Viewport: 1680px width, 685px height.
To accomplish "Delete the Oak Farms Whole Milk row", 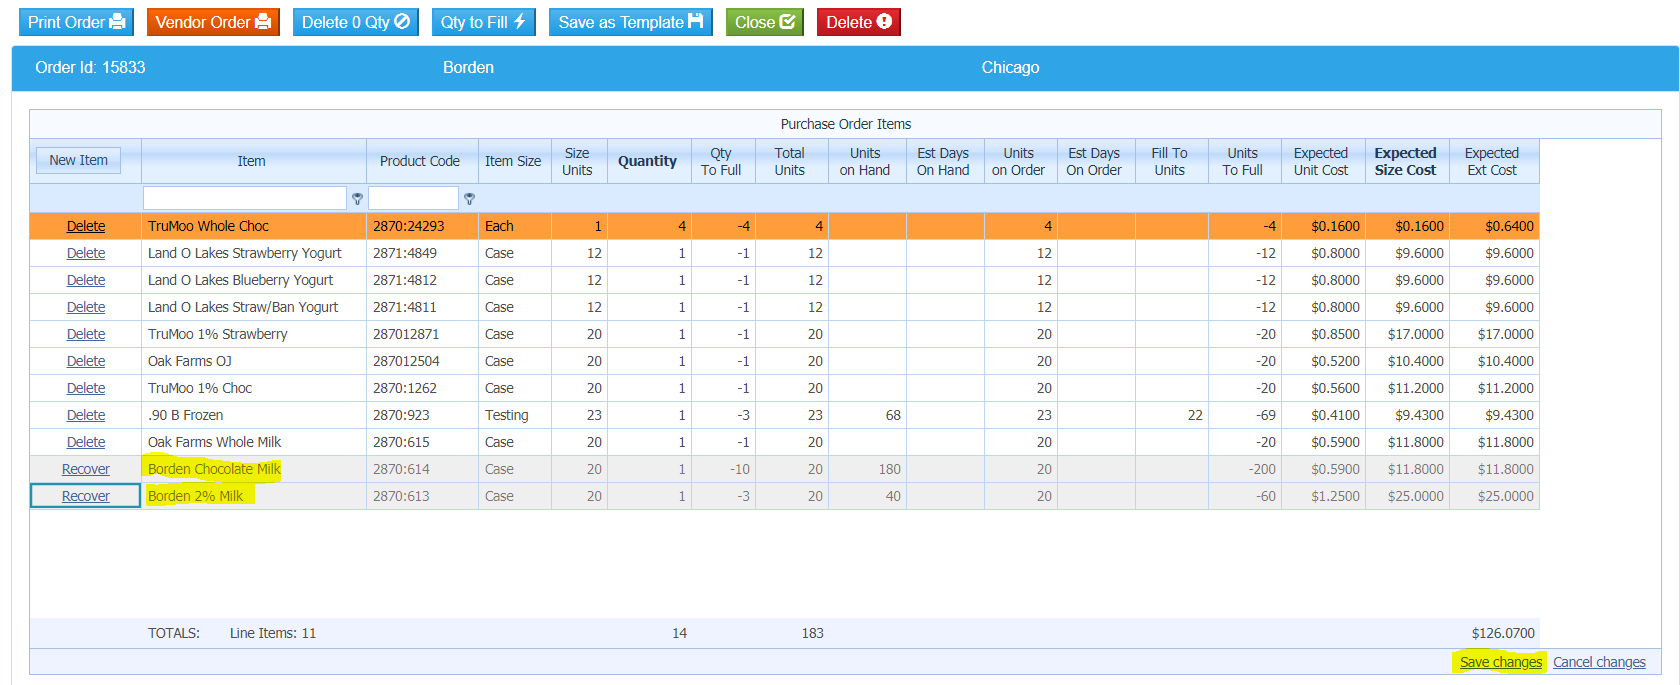I will [x=86, y=442].
